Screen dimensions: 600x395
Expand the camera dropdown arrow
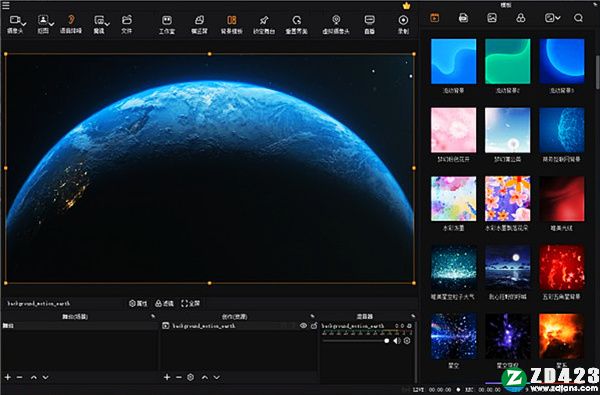(x=23, y=23)
